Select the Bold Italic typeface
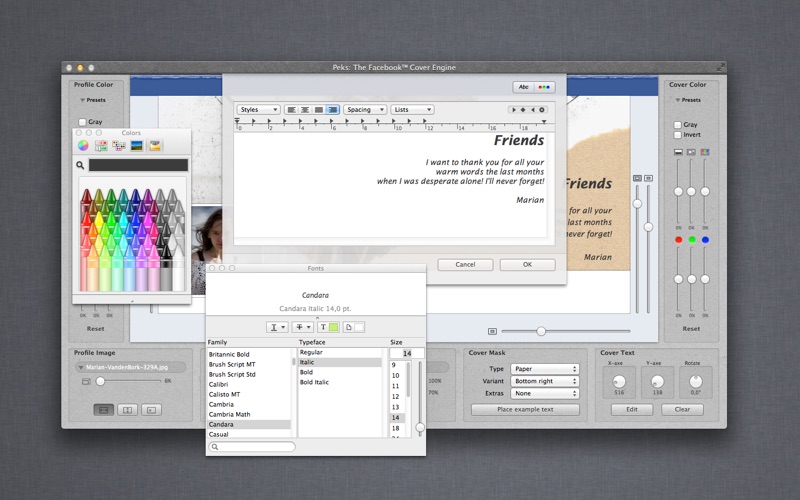This screenshot has height=500, width=800. 313,383
